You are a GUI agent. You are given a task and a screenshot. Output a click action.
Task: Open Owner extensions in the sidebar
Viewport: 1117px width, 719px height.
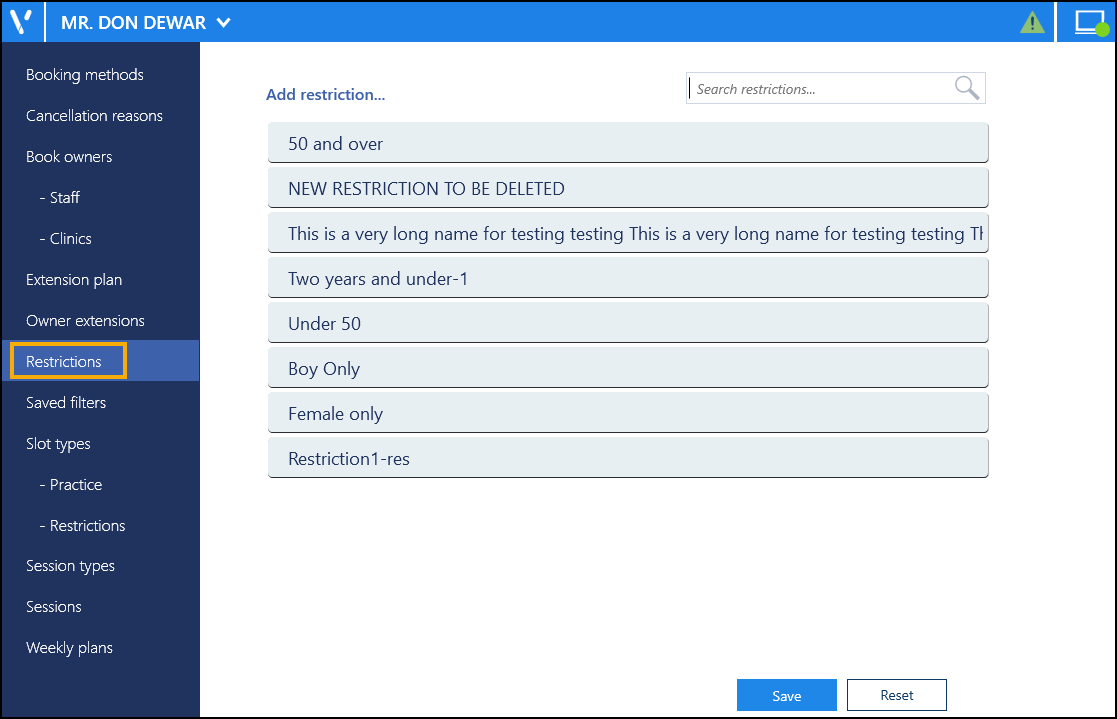pyautogui.click(x=85, y=321)
